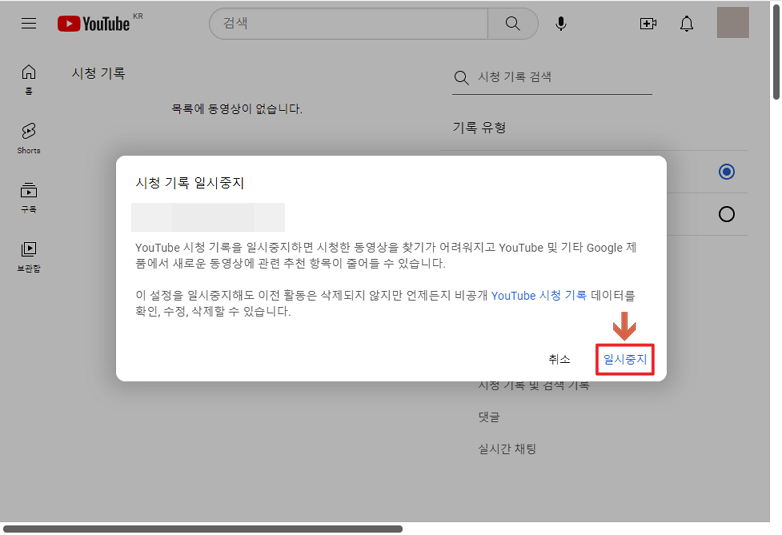The image size is (782, 535).
Task: Click the horizontal page scrollbar
Action: [202, 529]
